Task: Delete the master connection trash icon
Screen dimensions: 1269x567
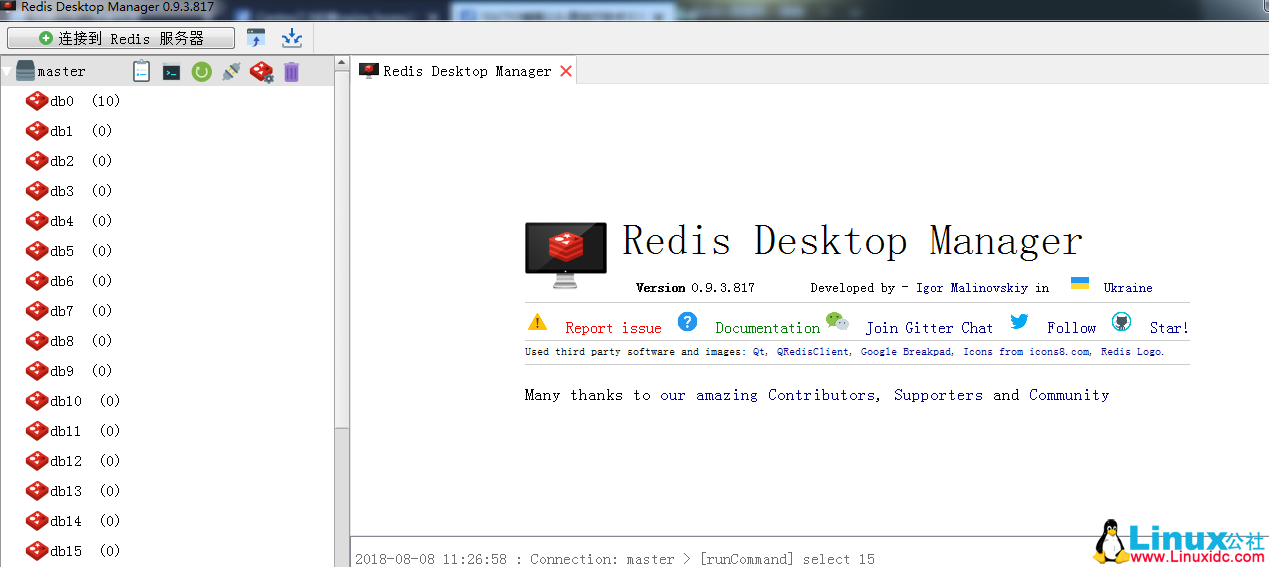Action: (x=291, y=71)
